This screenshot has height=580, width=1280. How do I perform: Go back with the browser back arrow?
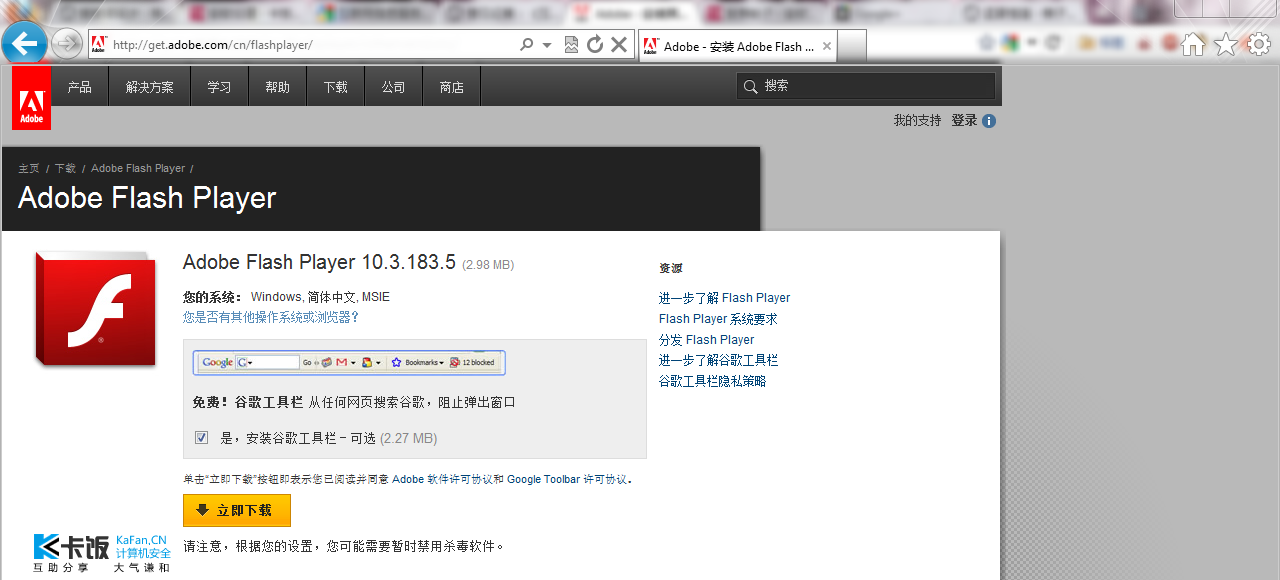(x=25, y=43)
